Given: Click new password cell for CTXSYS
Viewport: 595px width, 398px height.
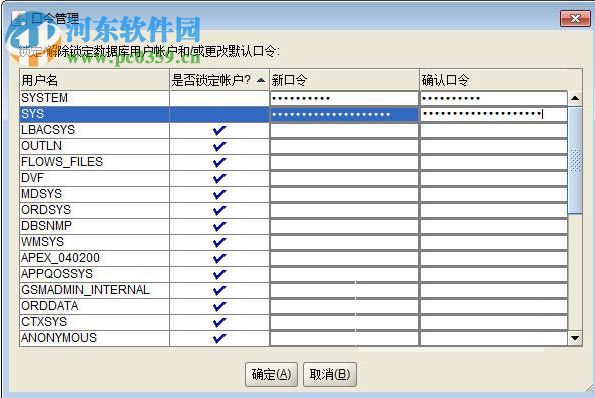Looking at the screenshot, I should pos(344,322).
